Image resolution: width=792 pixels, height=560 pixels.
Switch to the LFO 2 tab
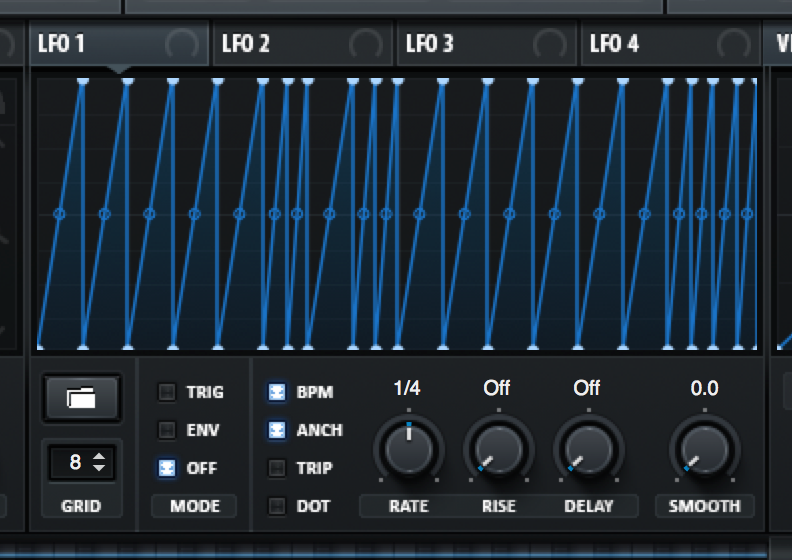tap(303, 44)
